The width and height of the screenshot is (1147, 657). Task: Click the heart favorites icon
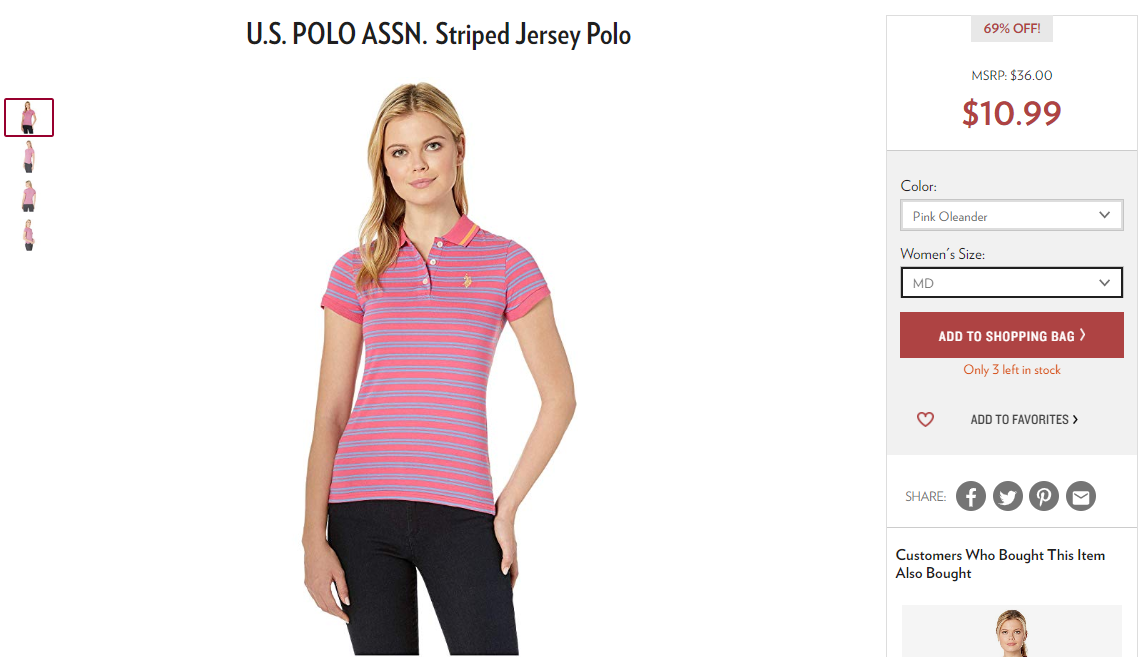(x=925, y=419)
